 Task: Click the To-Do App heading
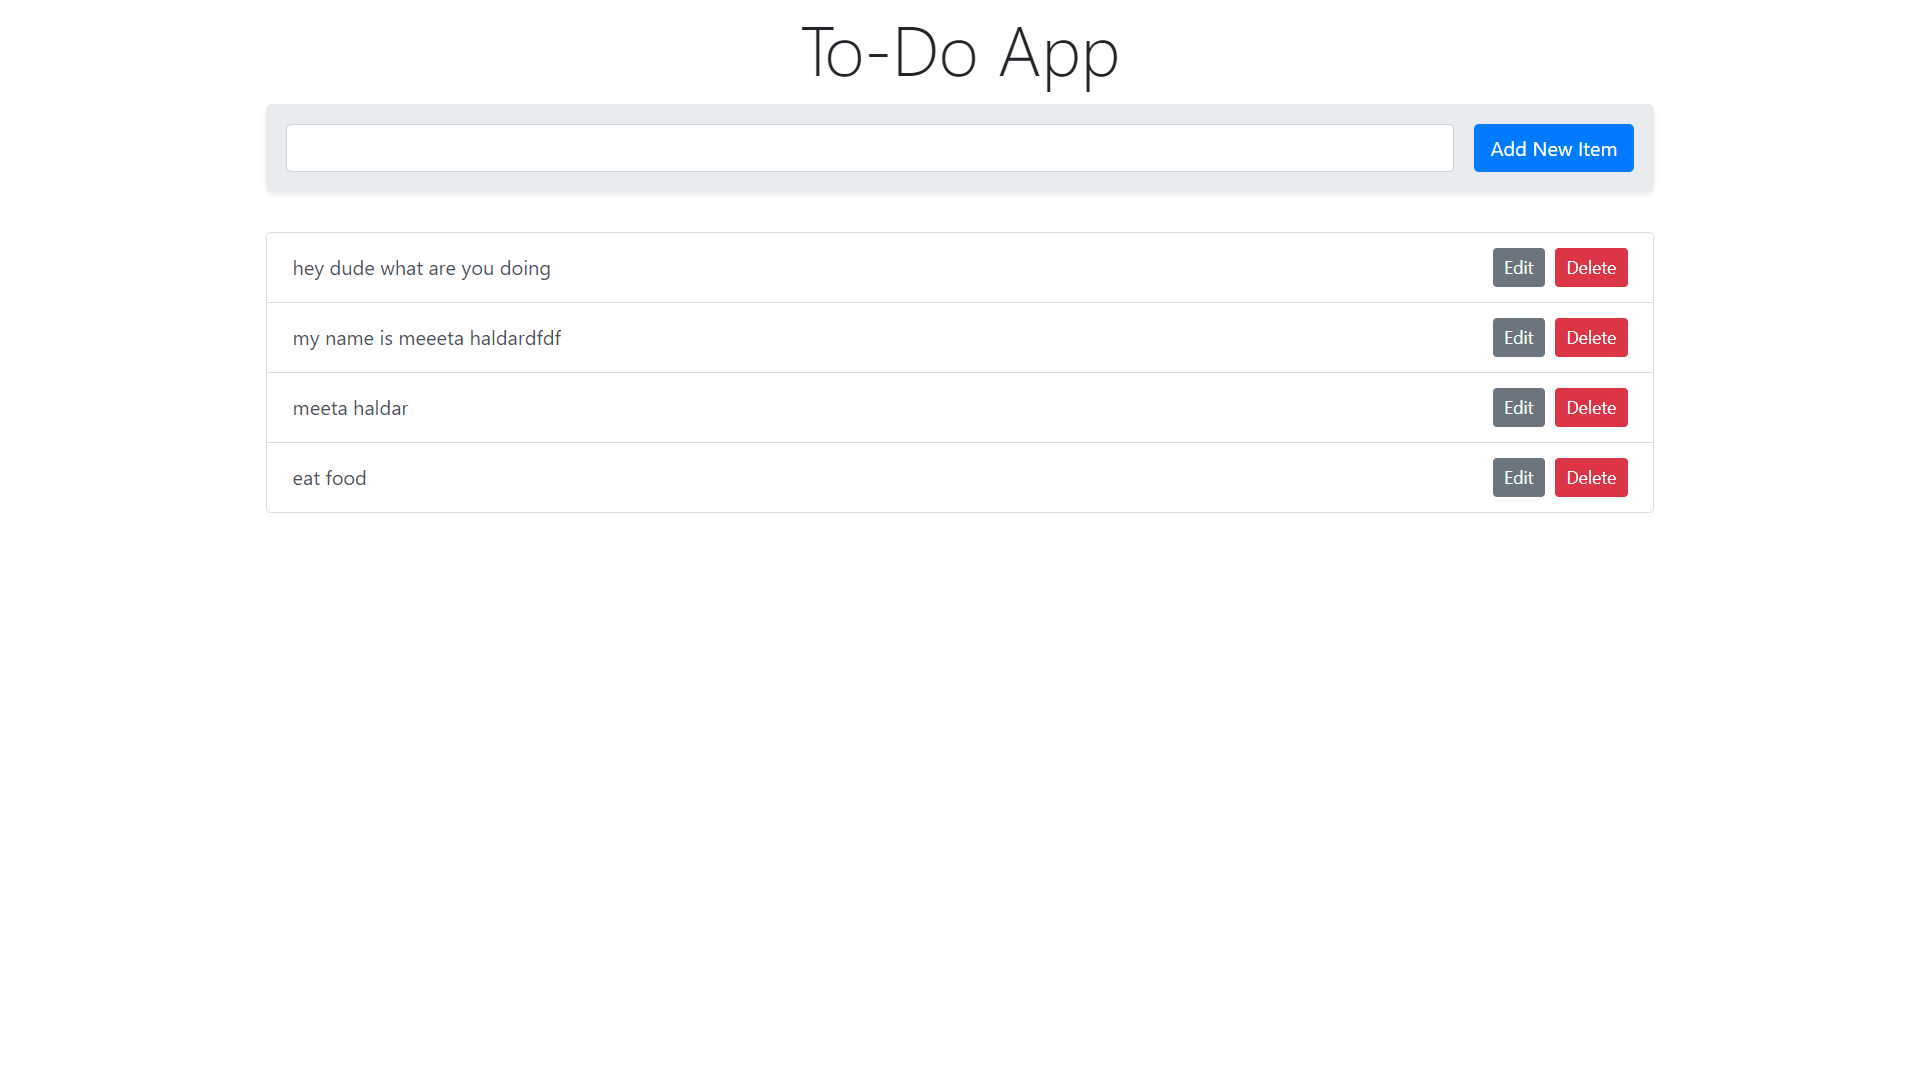click(959, 52)
